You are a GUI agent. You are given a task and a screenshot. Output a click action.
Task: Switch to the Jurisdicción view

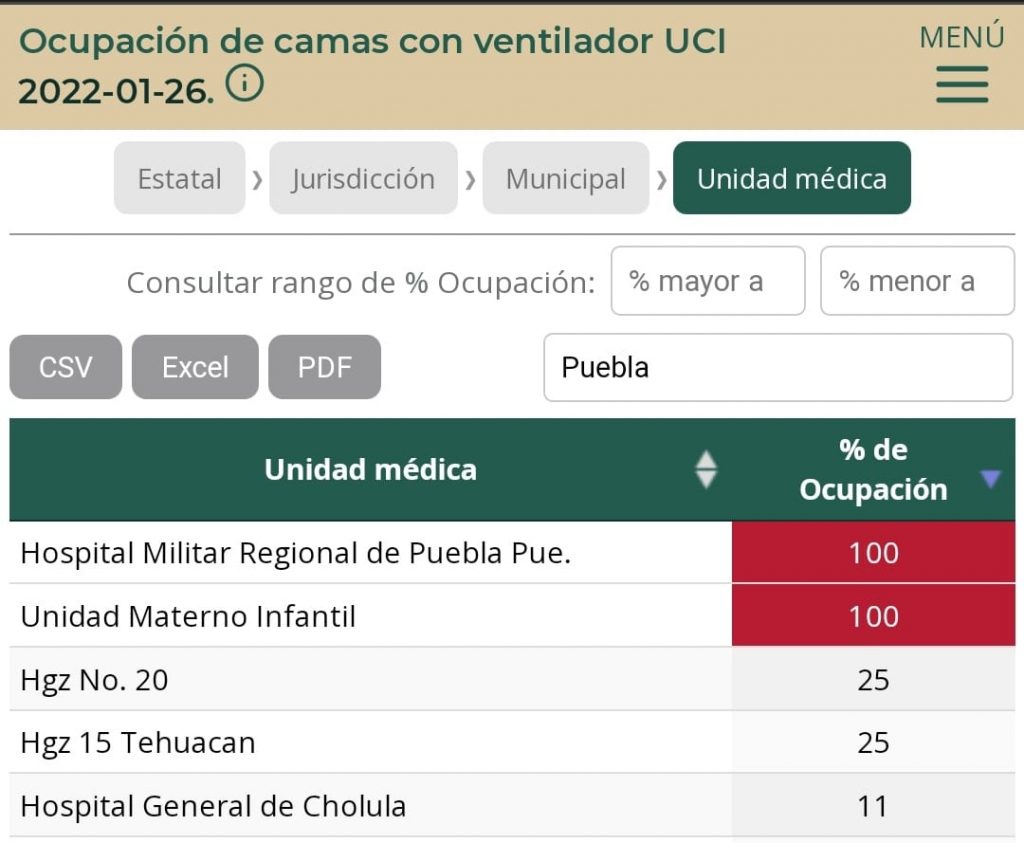click(x=363, y=178)
